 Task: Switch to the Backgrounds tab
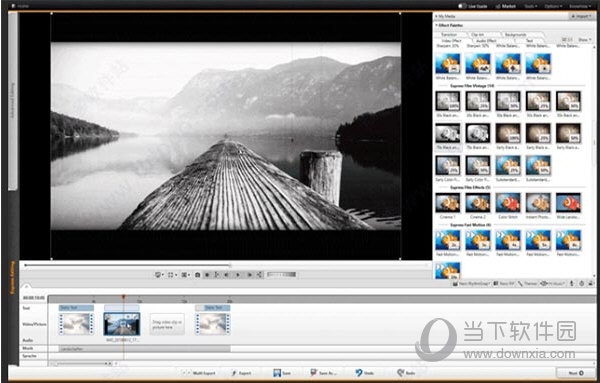pos(515,34)
